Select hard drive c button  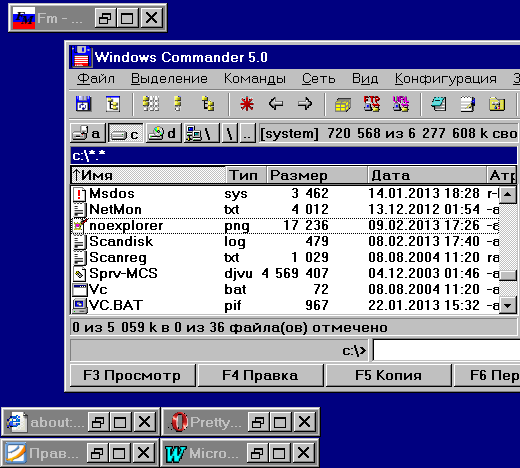(x=126, y=134)
